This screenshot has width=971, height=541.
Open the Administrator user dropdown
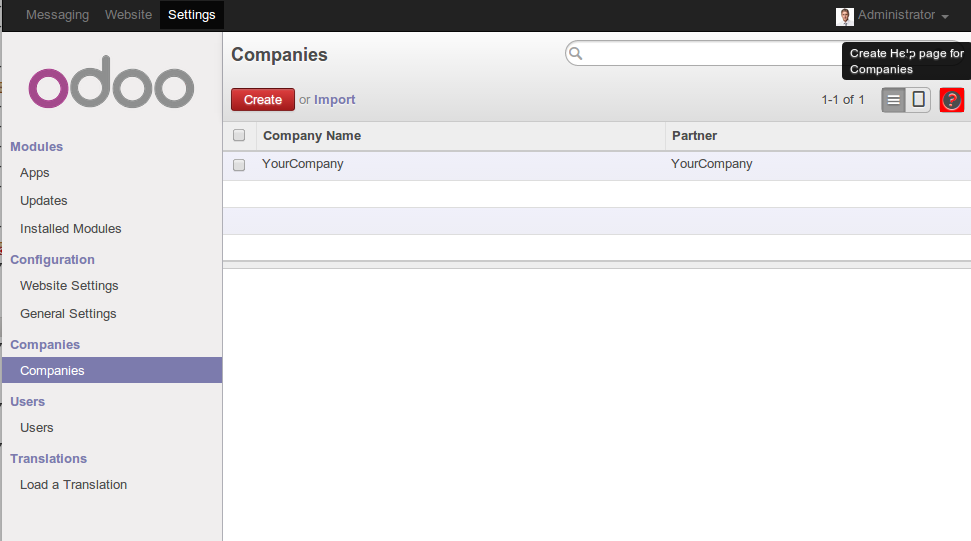[x=895, y=15]
